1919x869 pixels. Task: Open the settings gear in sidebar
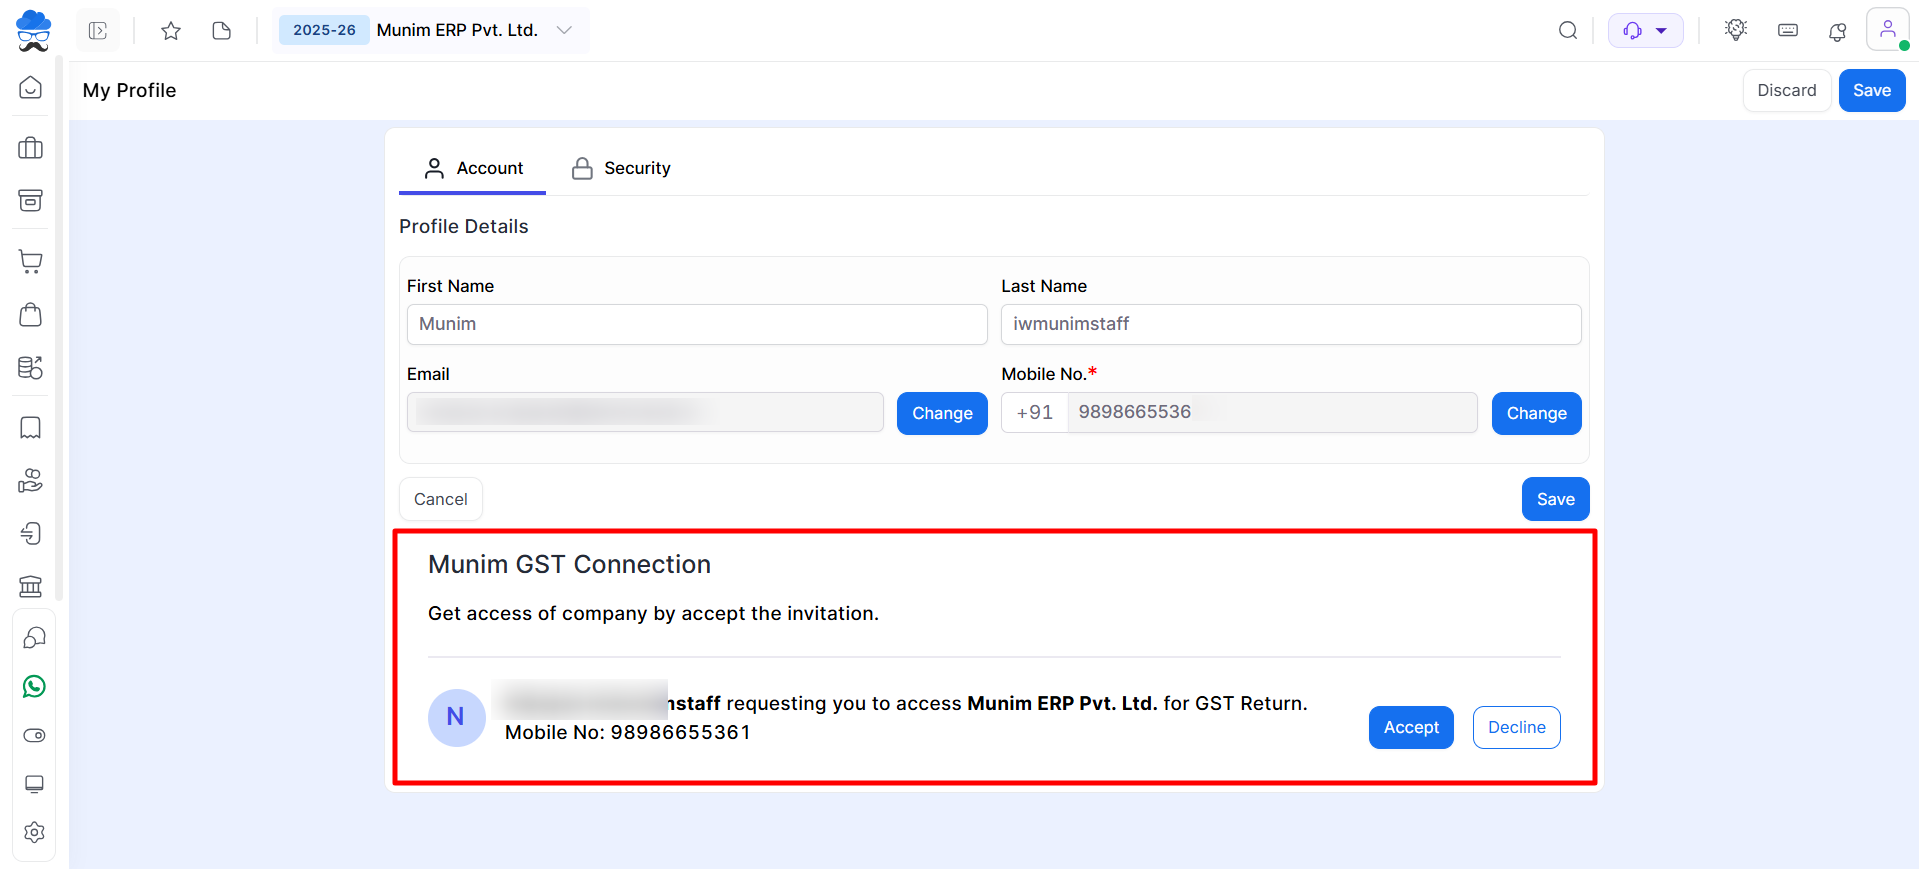point(34,832)
